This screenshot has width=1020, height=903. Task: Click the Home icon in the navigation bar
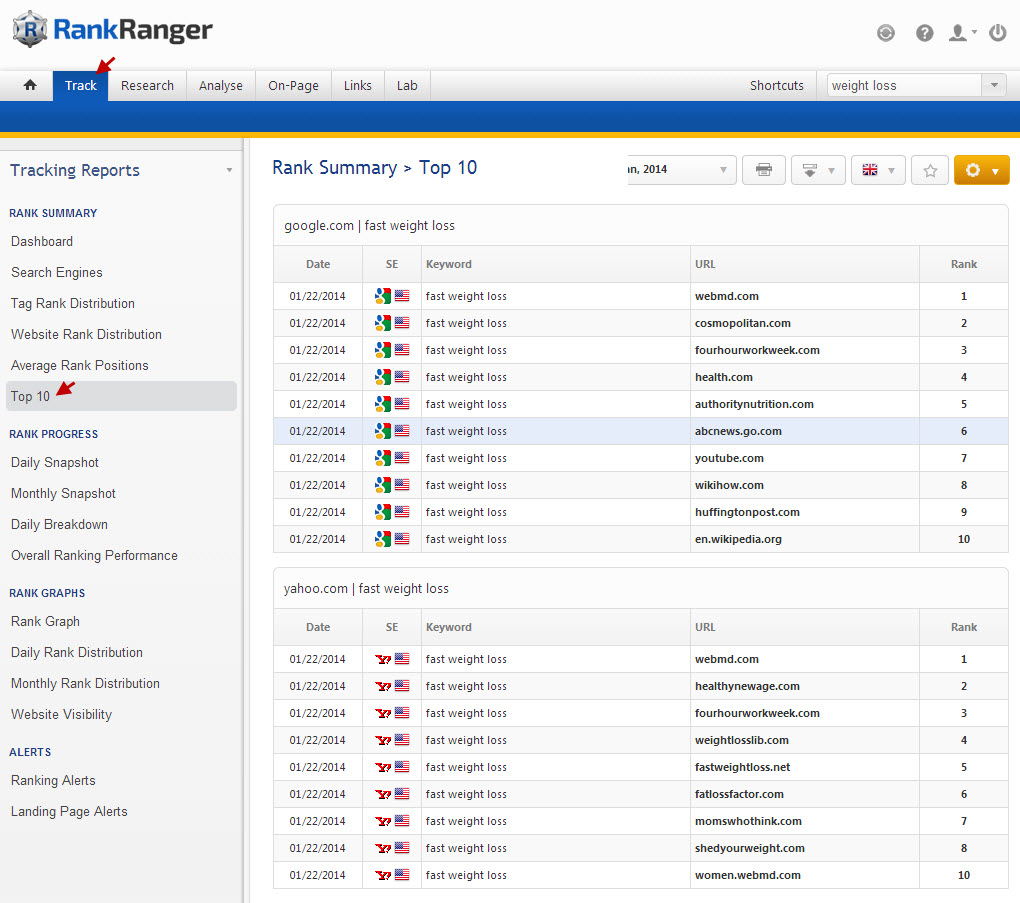tap(30, 86)
